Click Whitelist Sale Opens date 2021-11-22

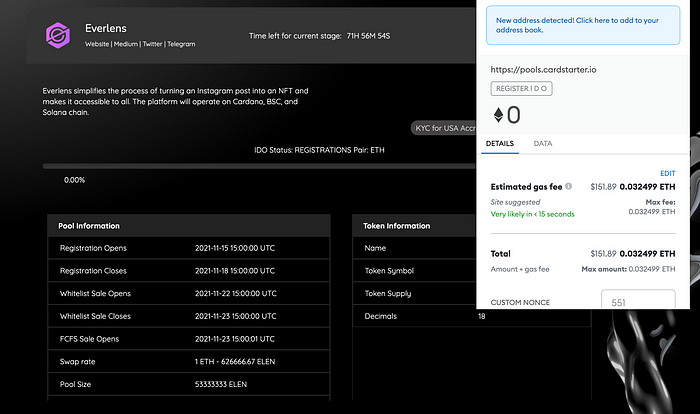click(x=236, y=293)
